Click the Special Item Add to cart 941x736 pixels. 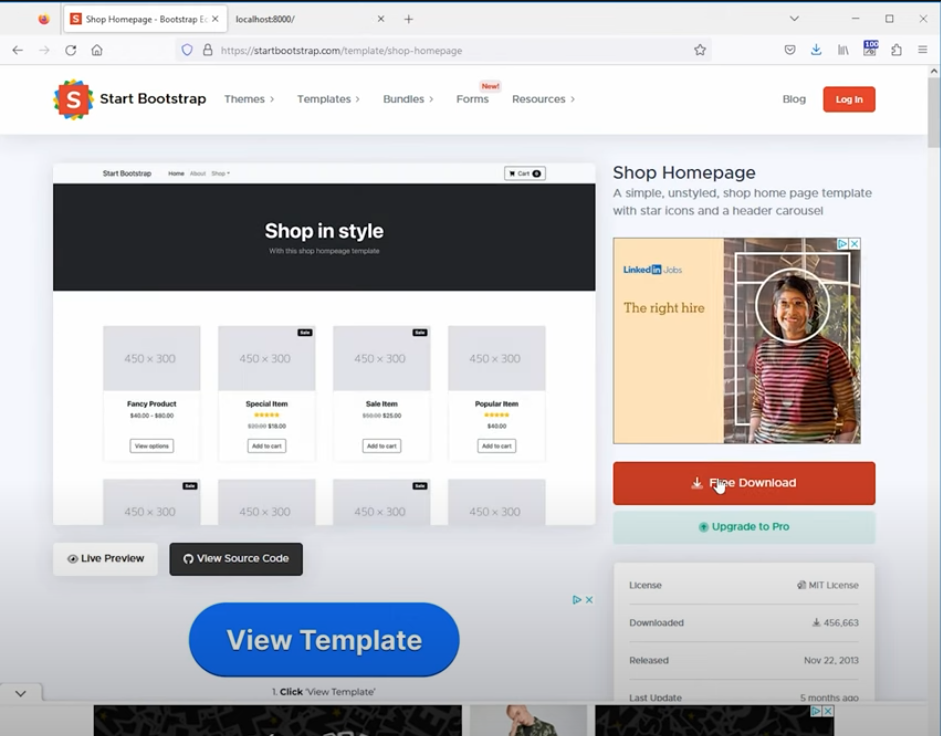coord(266,446)
